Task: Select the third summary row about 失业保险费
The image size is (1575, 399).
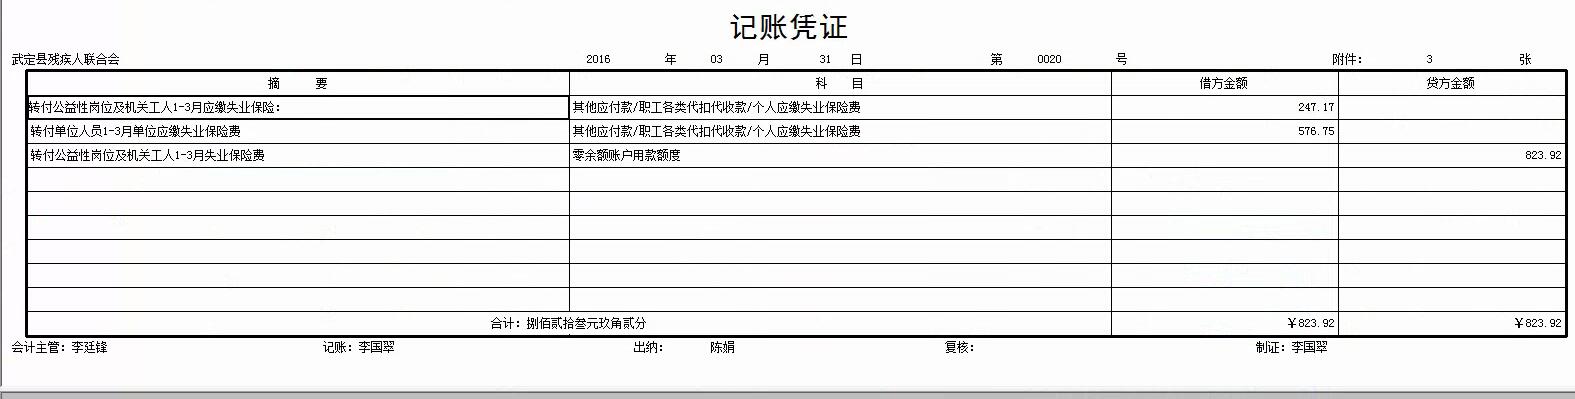Action: (298, 155)
